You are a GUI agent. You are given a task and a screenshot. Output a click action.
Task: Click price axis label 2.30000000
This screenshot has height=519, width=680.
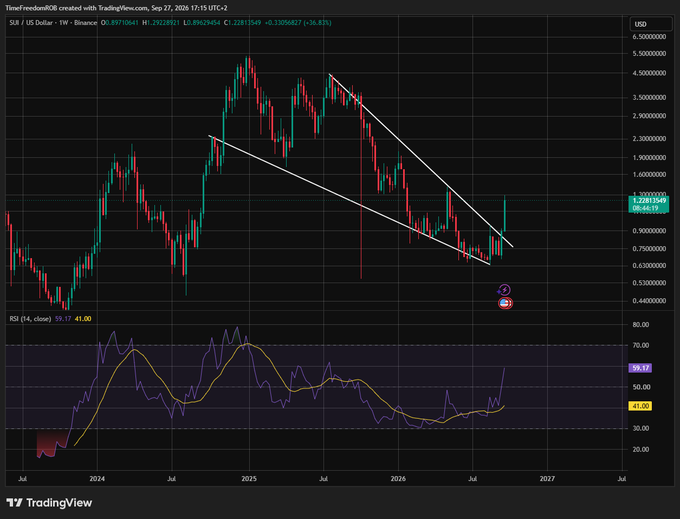tap(649, 139)
